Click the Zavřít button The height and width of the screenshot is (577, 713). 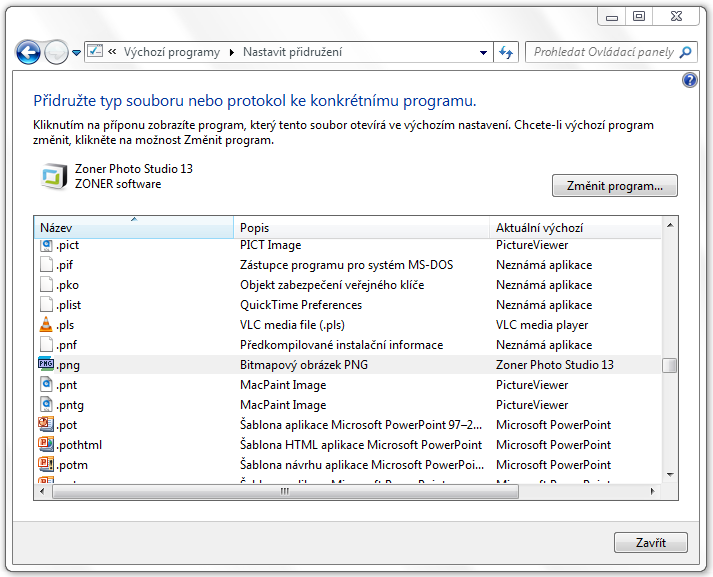(651, 542)
